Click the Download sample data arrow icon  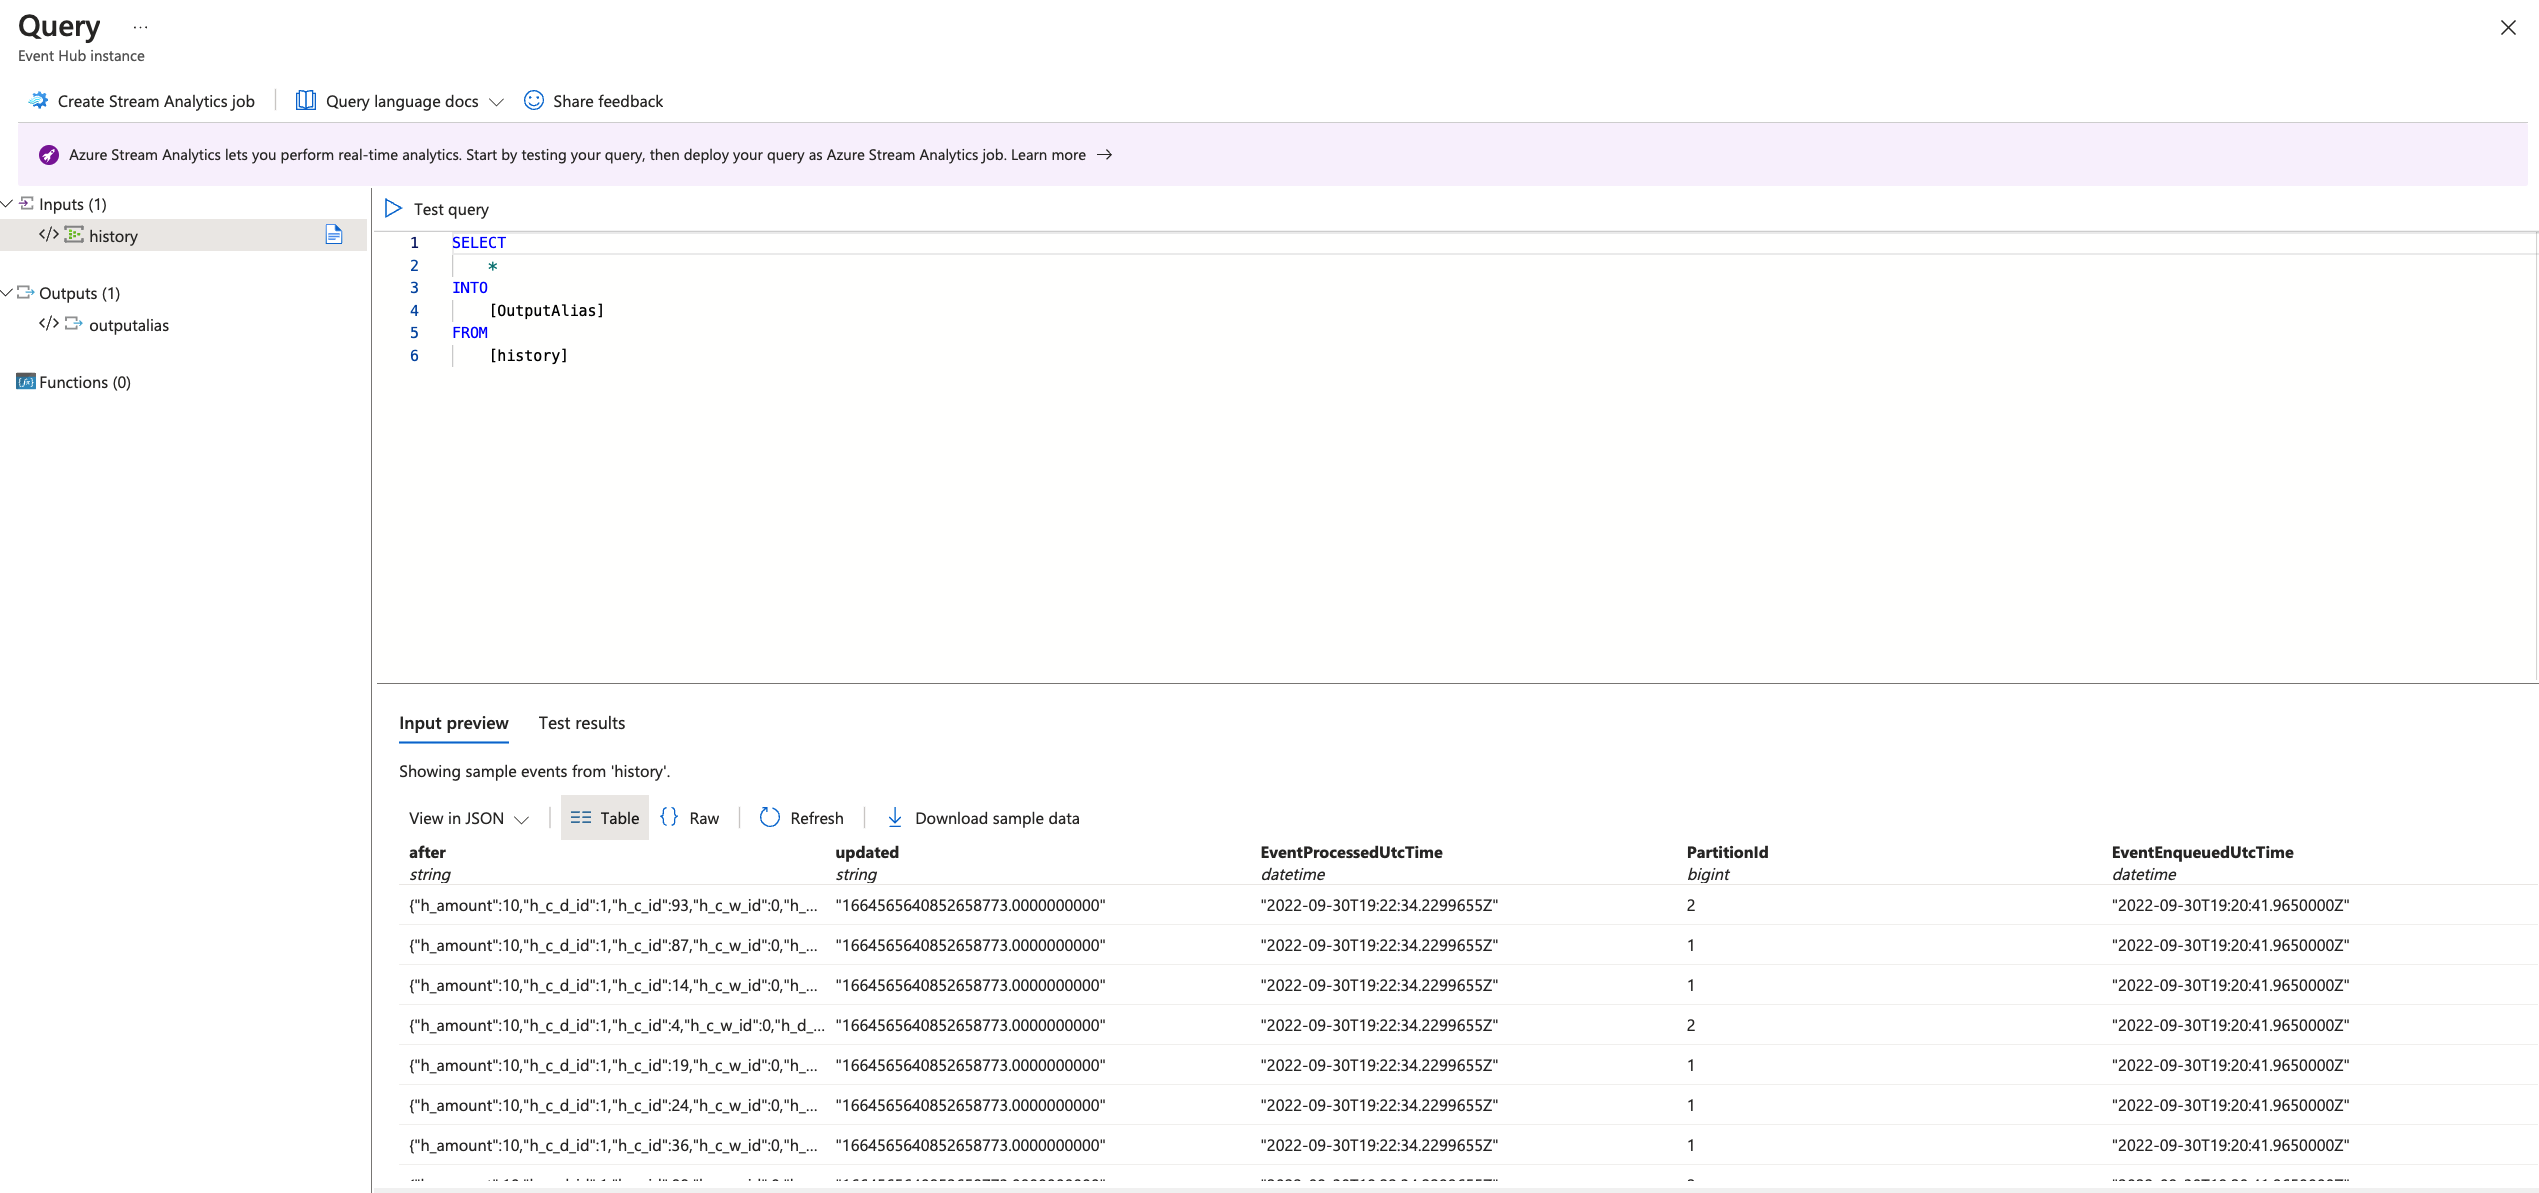coord(895,818)
